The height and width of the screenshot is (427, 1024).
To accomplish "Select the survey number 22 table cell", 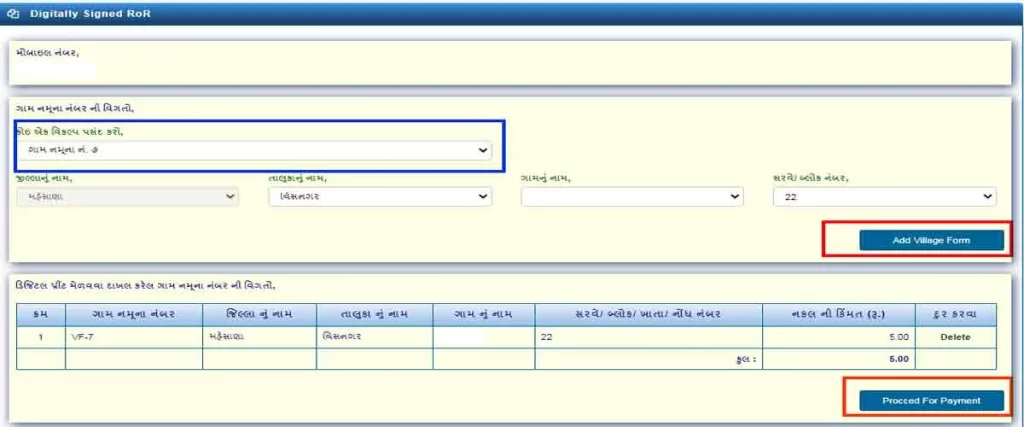I will 648,337.
